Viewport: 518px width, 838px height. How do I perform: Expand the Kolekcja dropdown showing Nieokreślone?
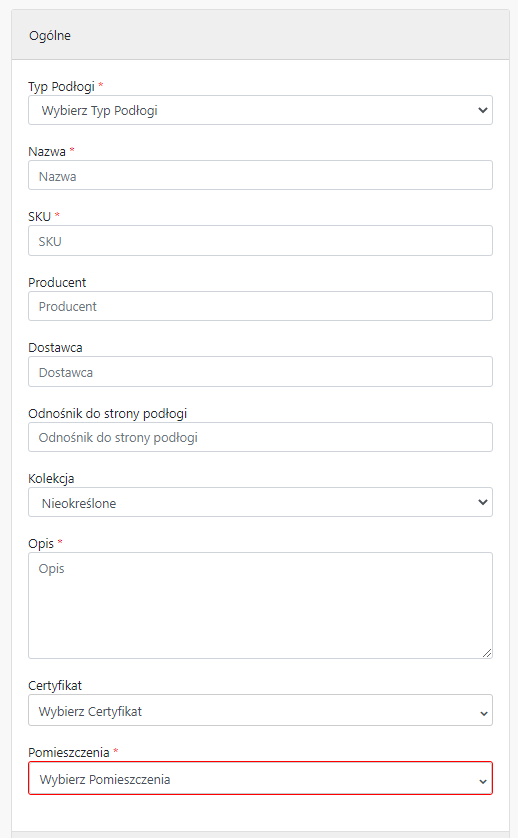click(x=260, y=502)
